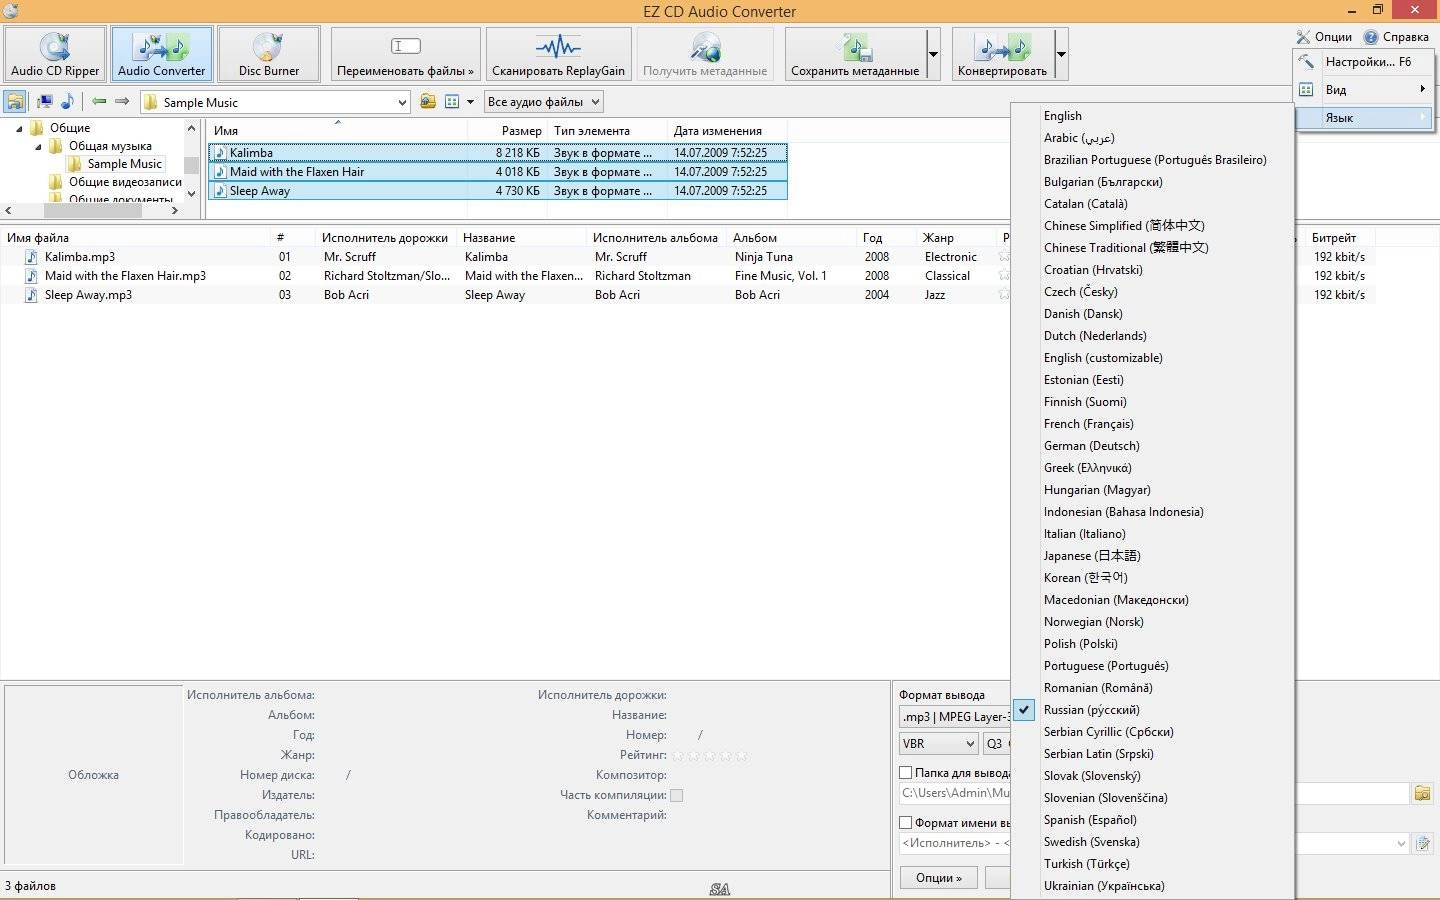This screenshot has width=1440, height=900.
Task: Toggle the folder tree pane icon
Action: click(15, 102)
